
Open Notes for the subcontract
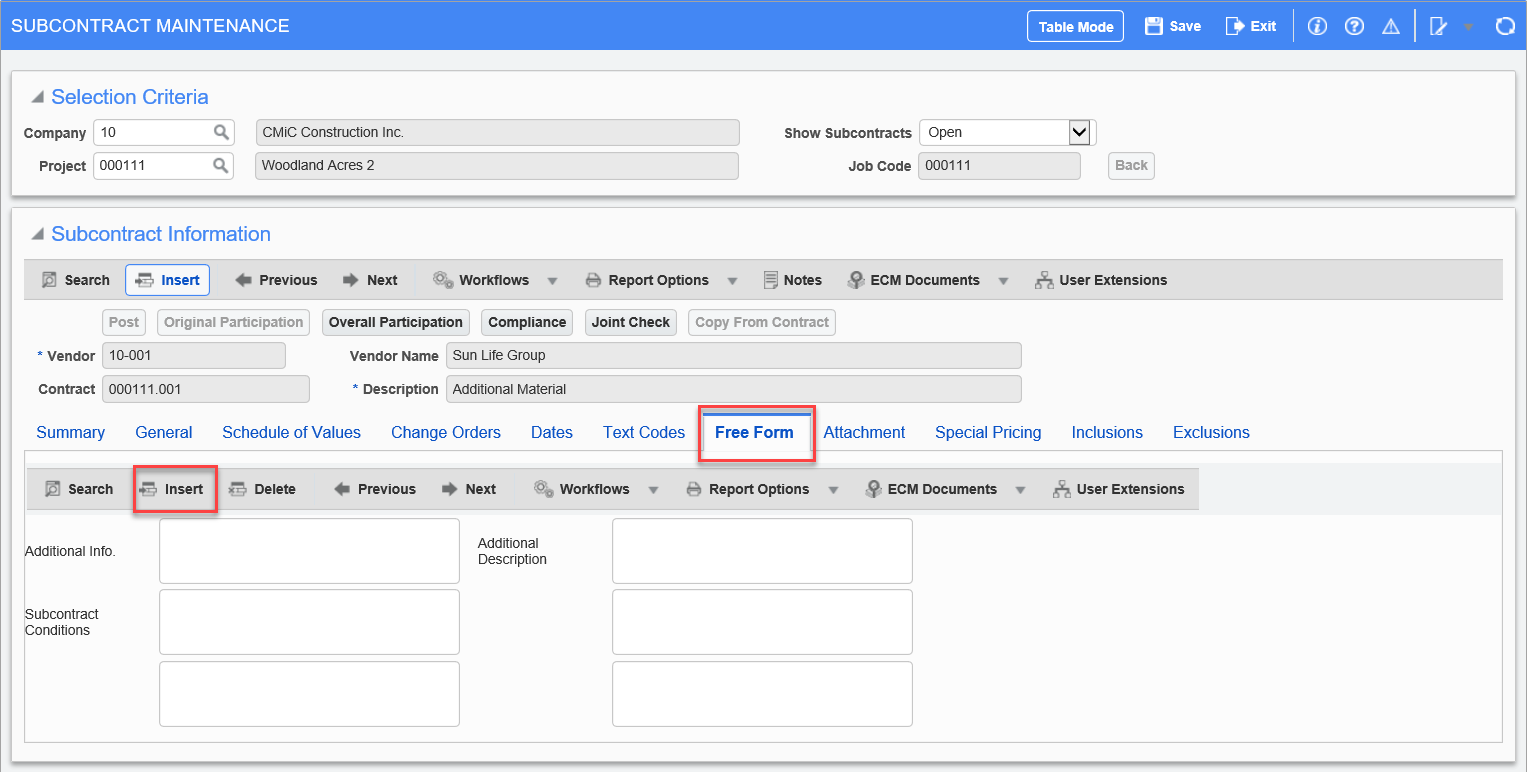click(792, 280)
